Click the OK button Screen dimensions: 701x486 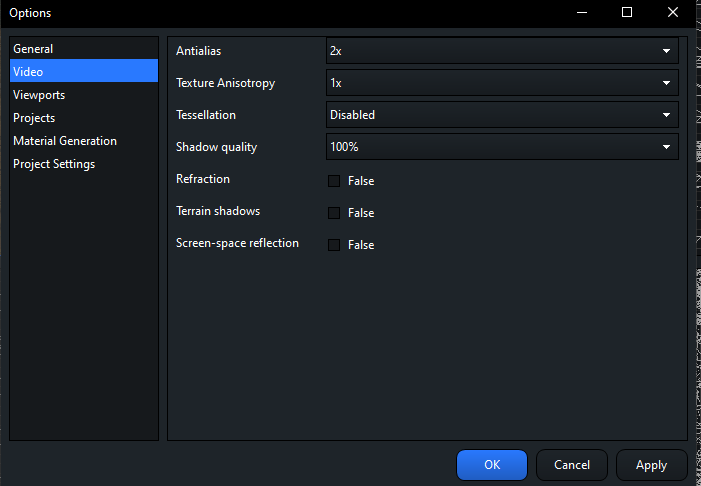click(x=491, y=465)
